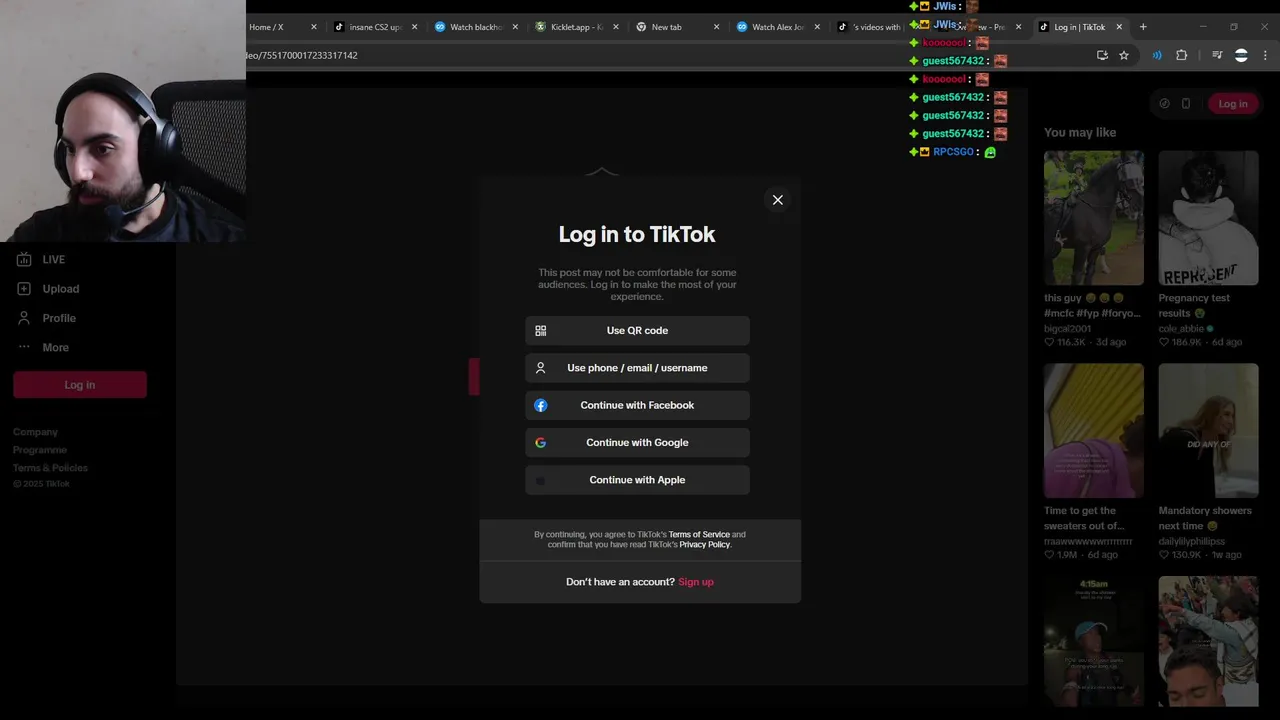This screenshot has width=1280, height=720.
Task: Close the Kicklet.app tab
Action: click(x=615, y=27)
